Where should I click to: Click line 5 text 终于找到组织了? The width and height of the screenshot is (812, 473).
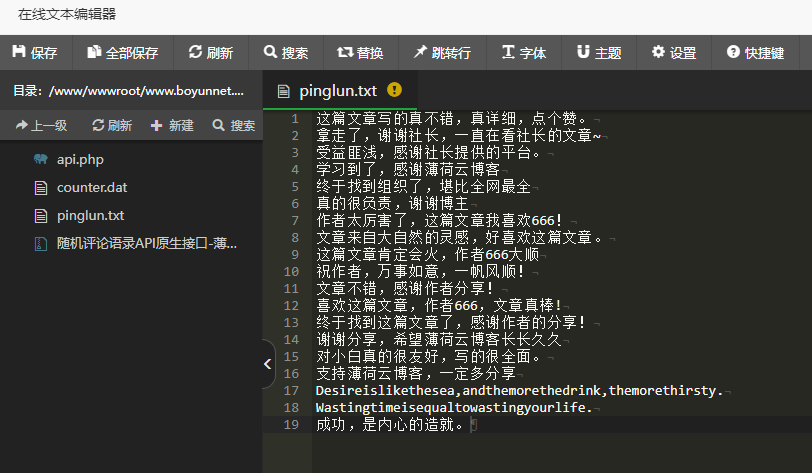pyautogui.click(x=369, y=187)
